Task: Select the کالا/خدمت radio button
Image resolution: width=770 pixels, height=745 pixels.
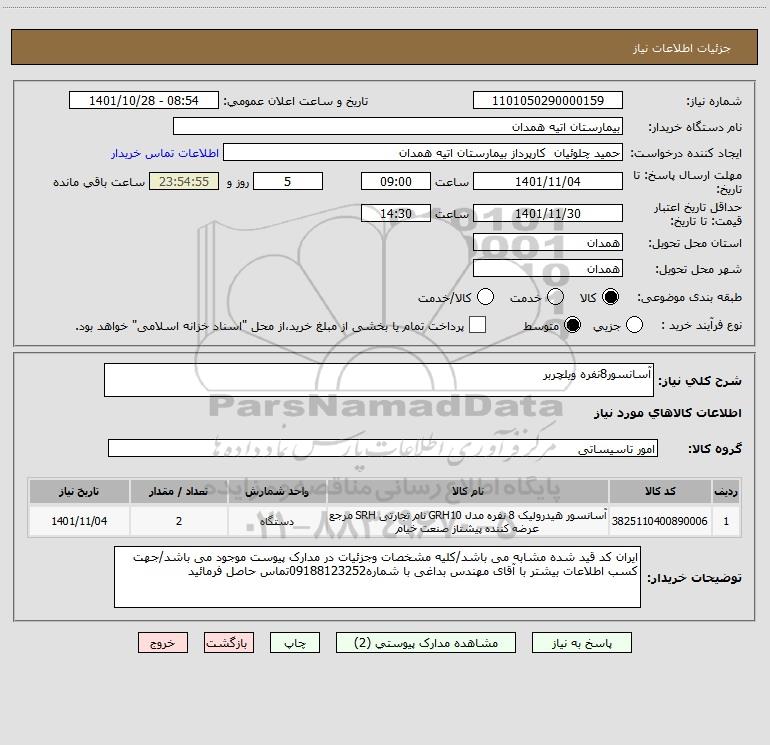Action: [485, 297]
